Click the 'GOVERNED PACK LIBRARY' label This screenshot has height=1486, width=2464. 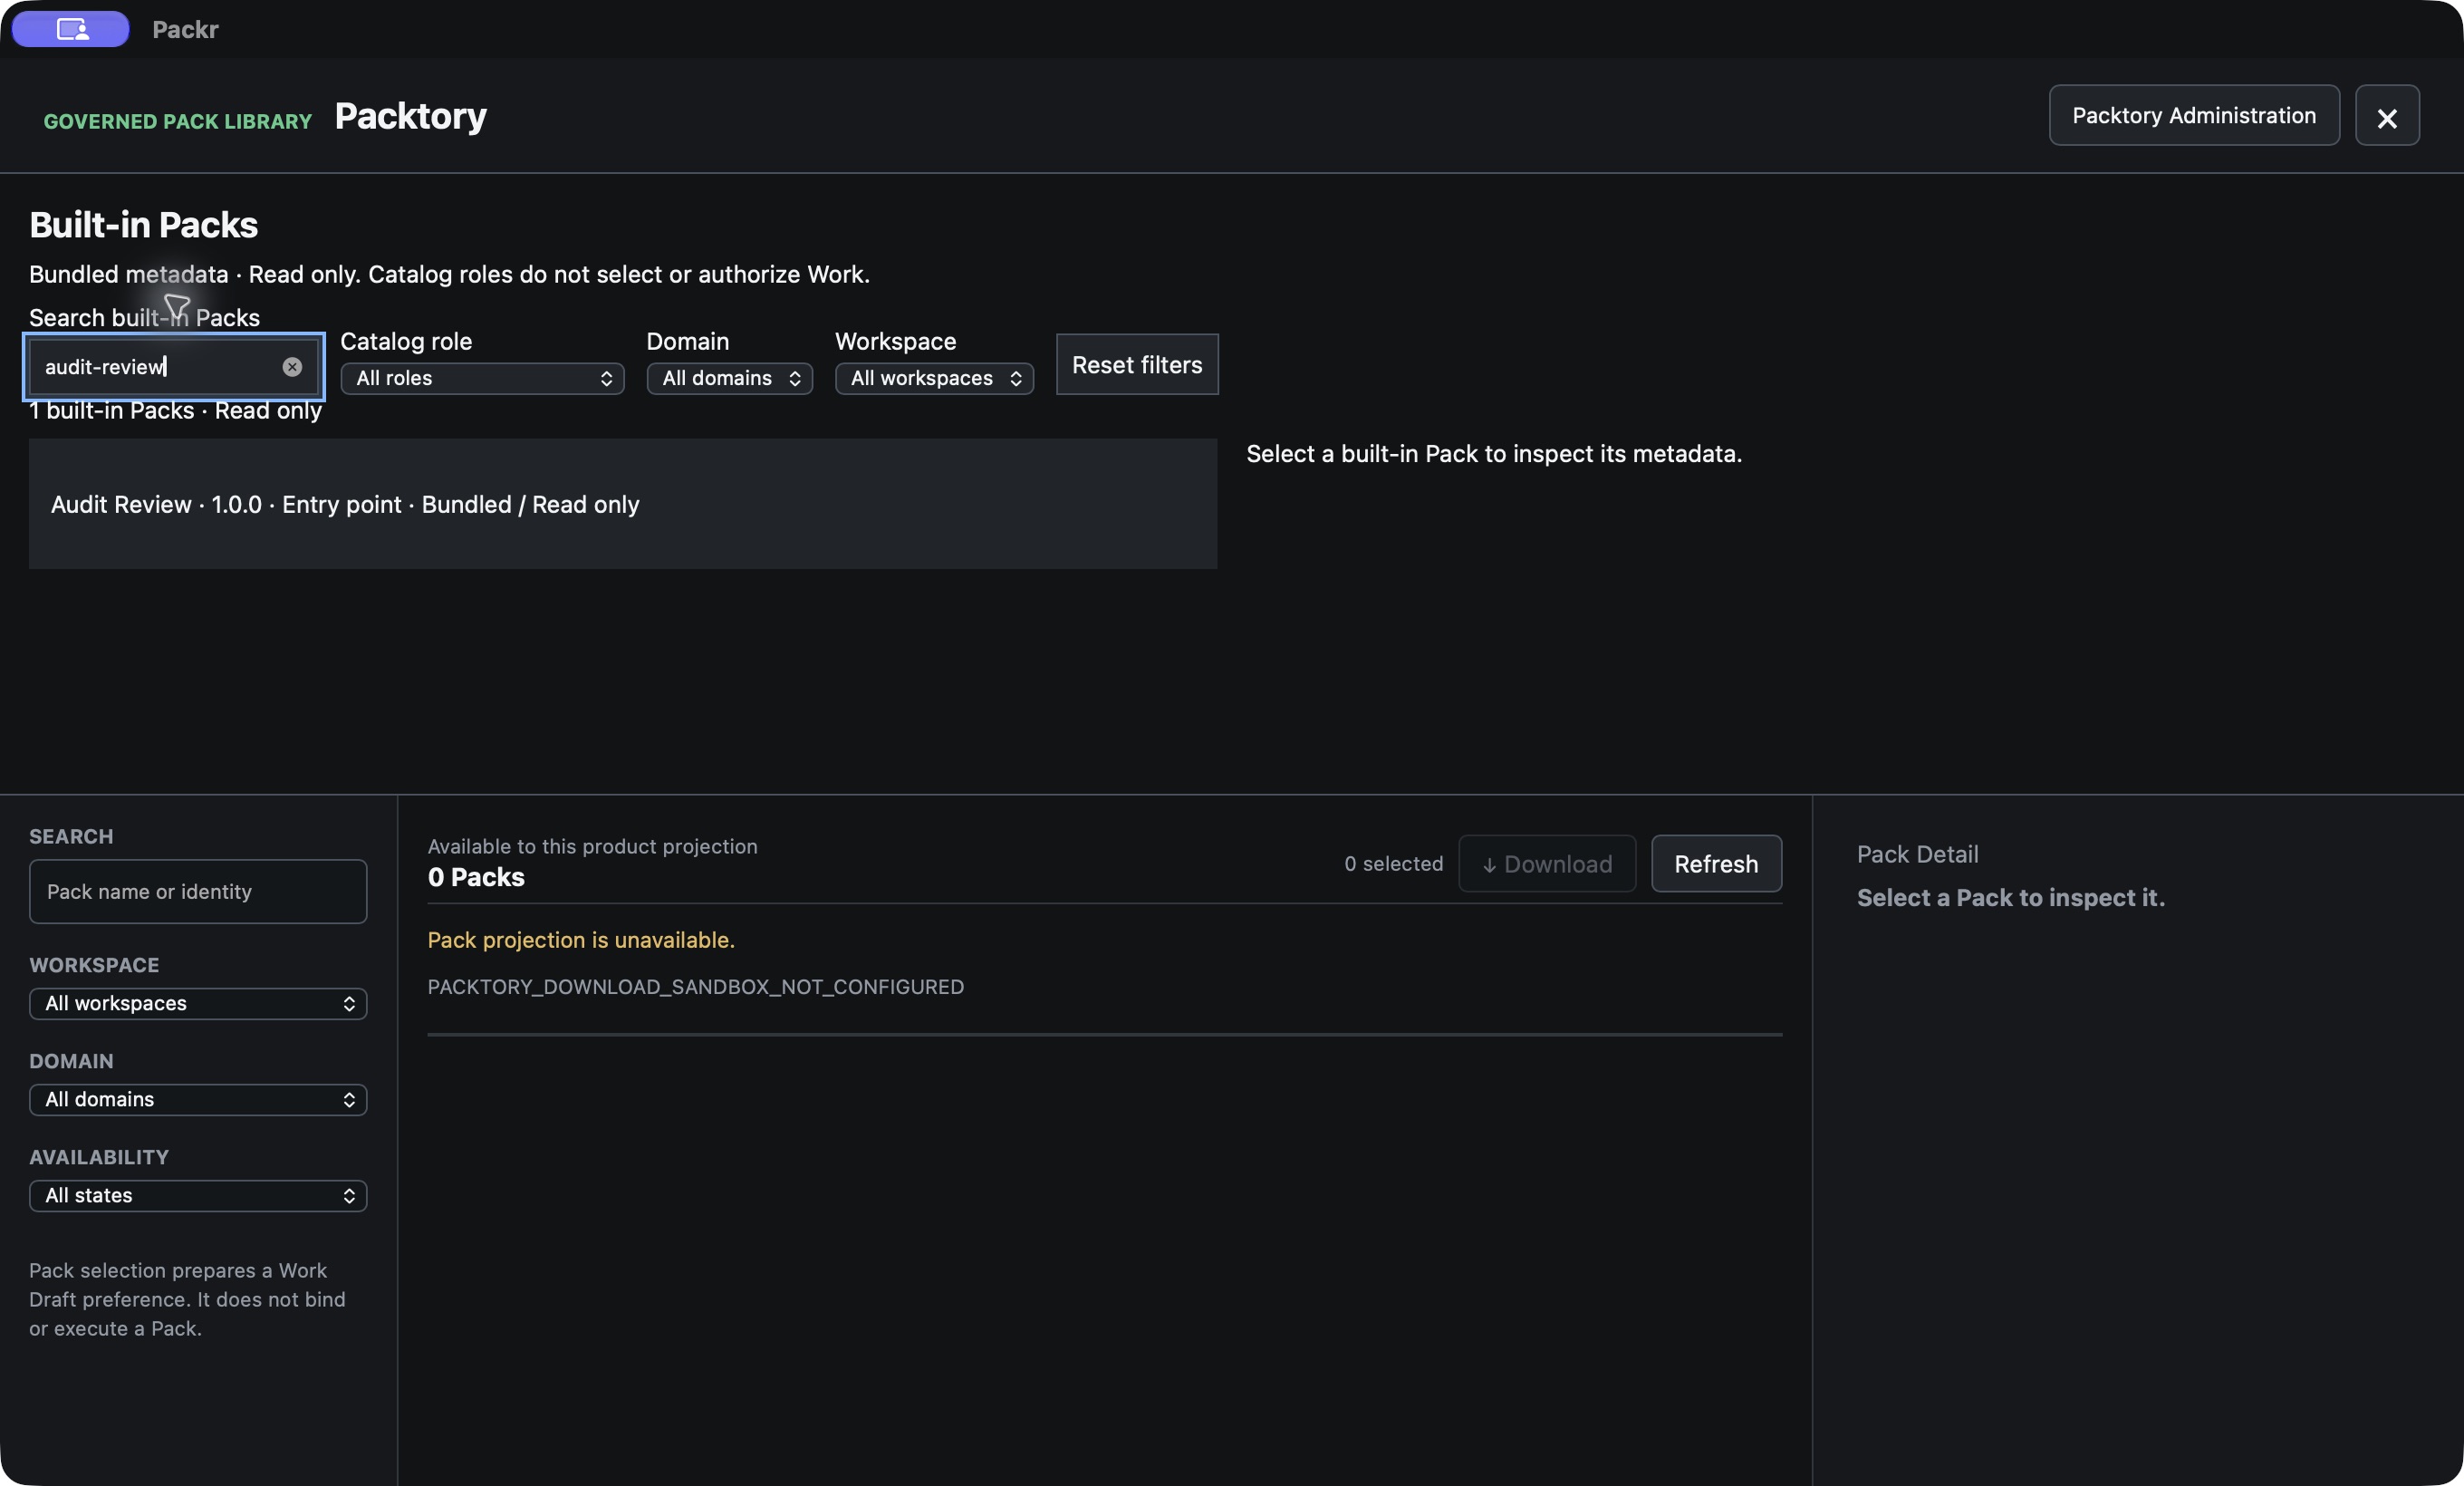[178, 121]
